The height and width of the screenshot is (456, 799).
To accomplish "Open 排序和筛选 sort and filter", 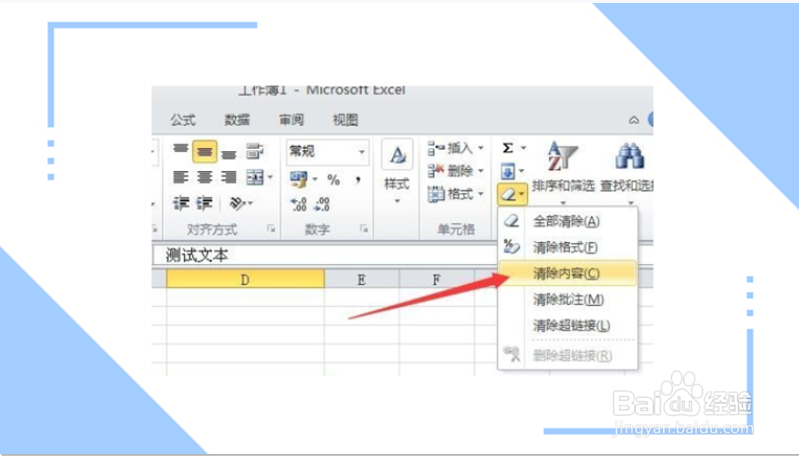I will tap(563, 172).
